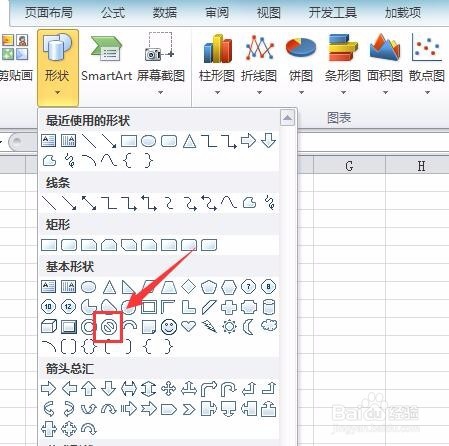The width and height of the screenshot is (449, 446).
Task: Collapse the 形状 shapes dropdown
Action: (58, 67)
